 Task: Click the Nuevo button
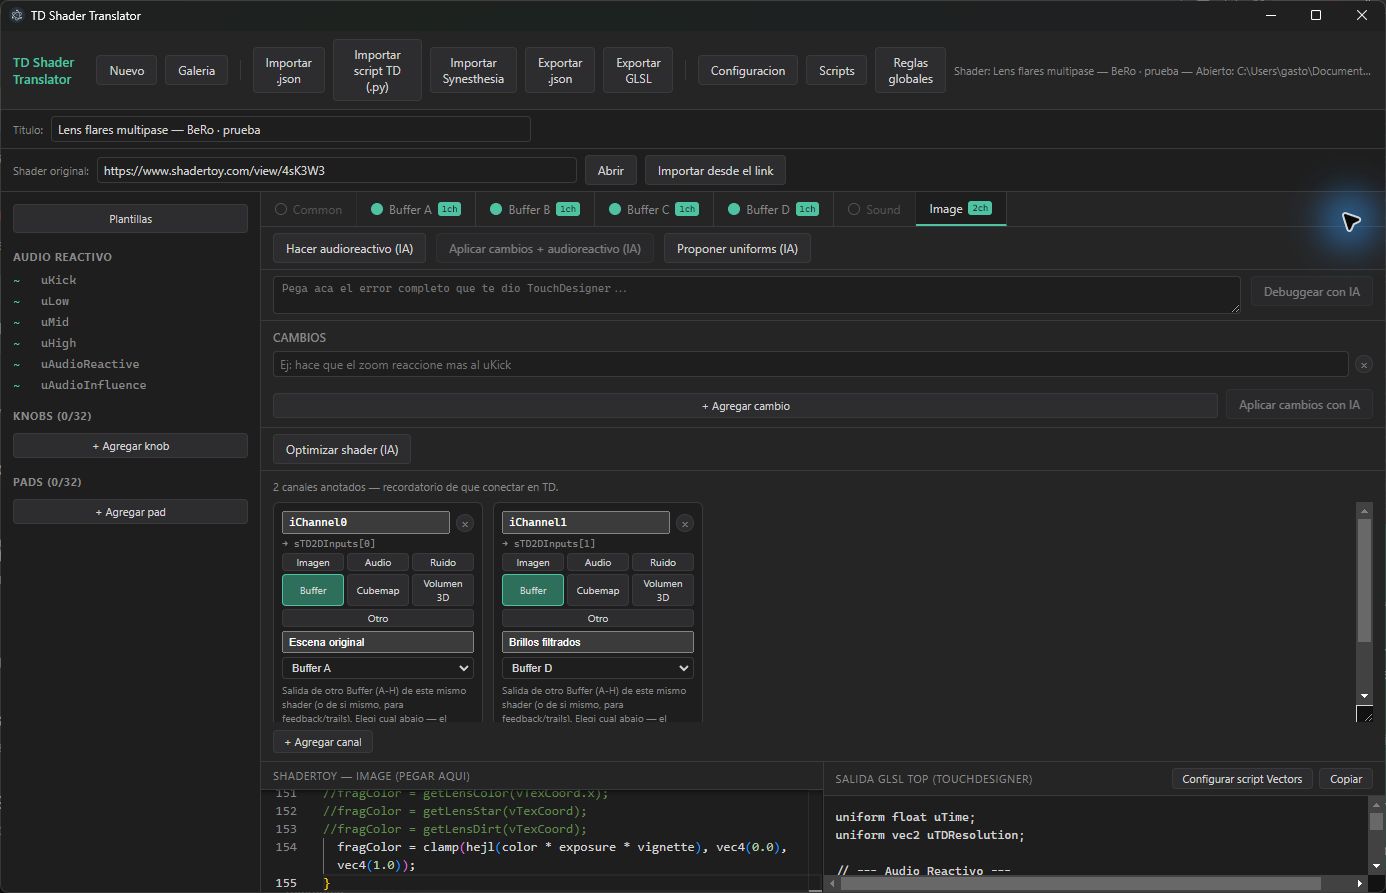coord(127,71)
